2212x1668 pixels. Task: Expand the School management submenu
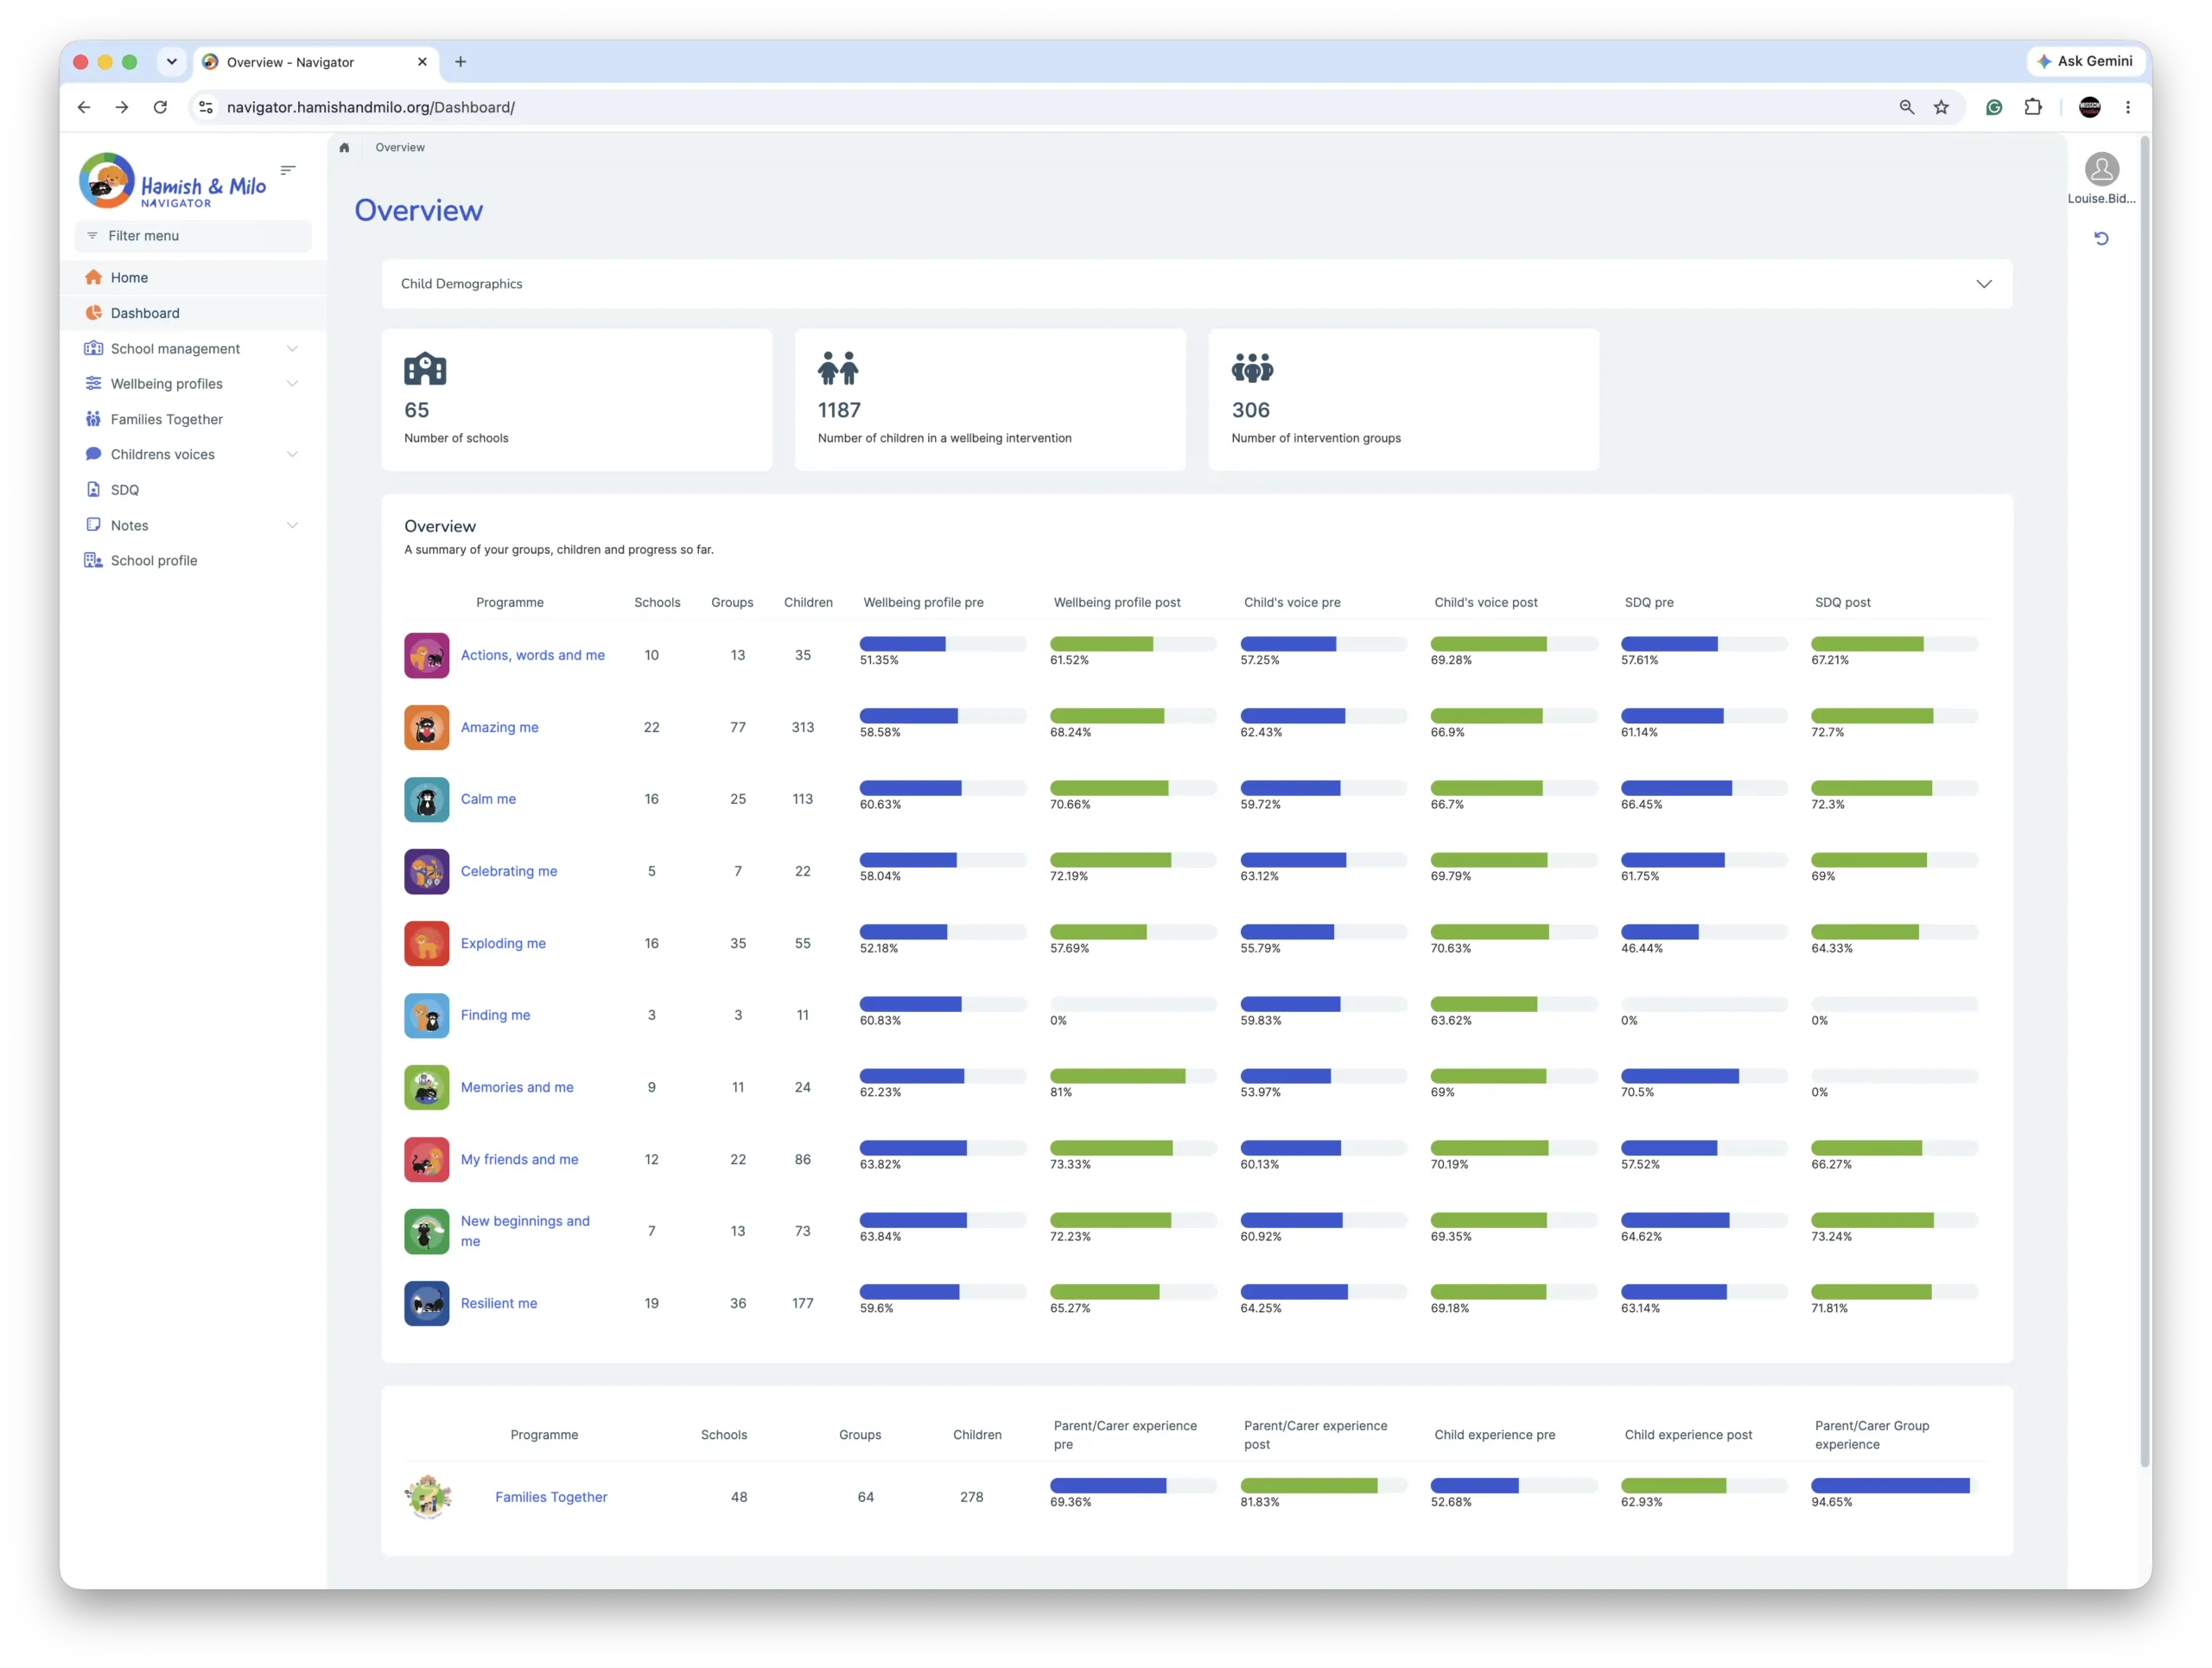(292, 348)
